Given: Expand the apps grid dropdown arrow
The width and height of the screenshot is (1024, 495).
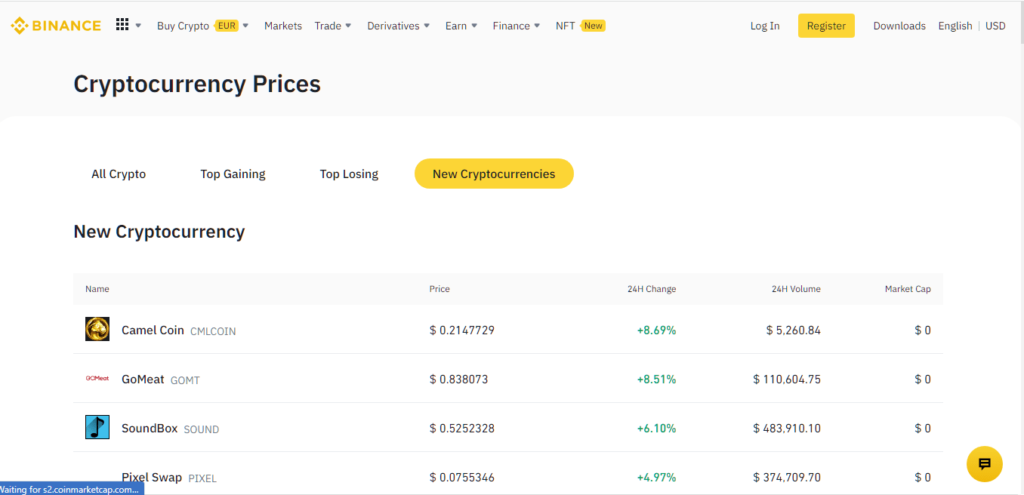Looking at the screenshot, I should point(138,26).
